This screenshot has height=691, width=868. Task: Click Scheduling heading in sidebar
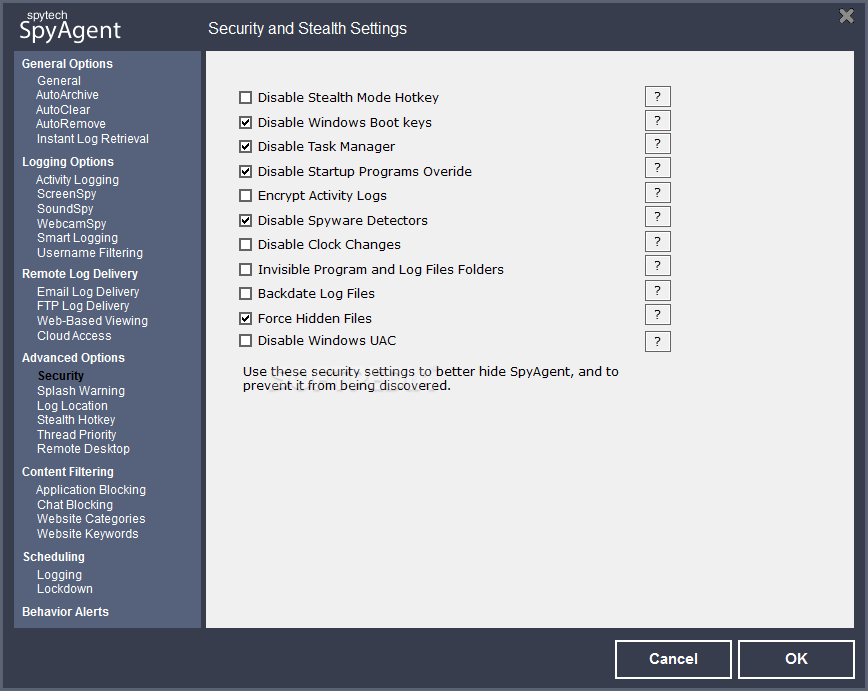pos(54,557)
